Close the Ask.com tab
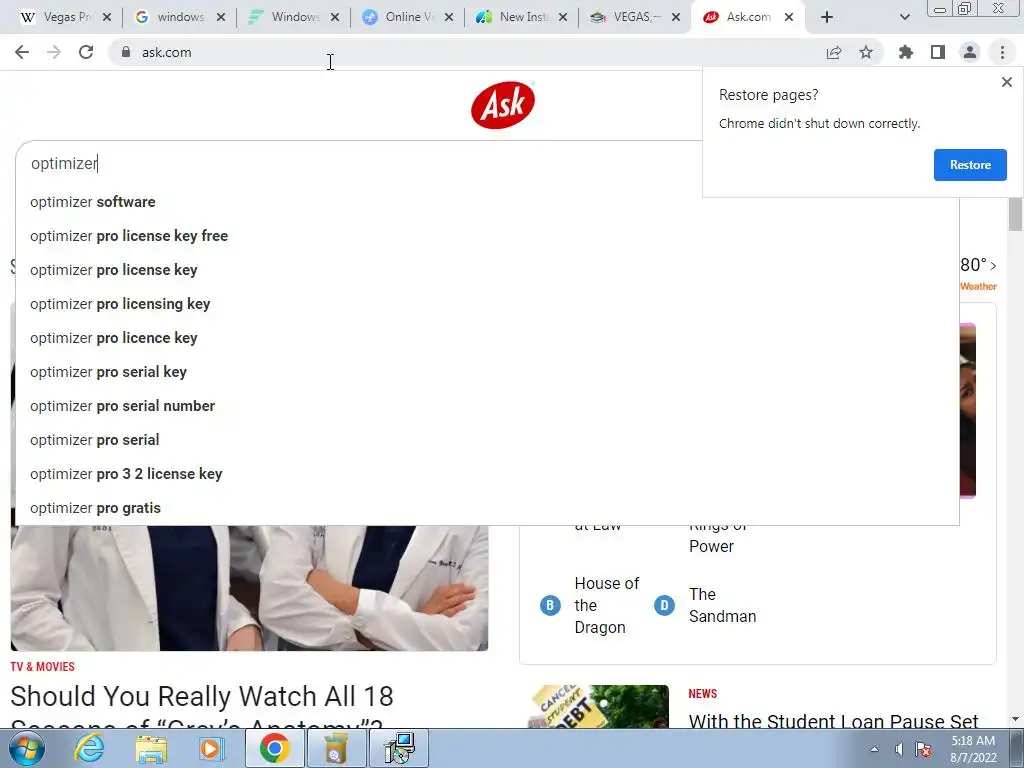Screen dimensions: 1024x768 click(x=789, y=17)
